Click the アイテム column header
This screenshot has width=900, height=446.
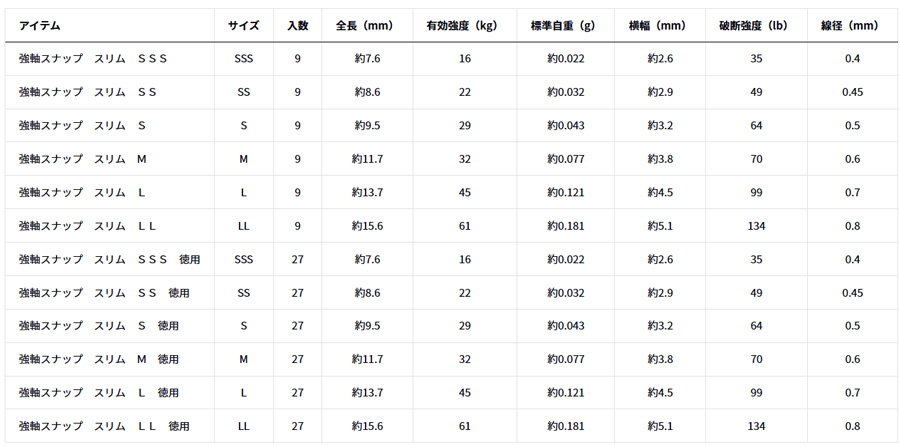pos(40,26)
